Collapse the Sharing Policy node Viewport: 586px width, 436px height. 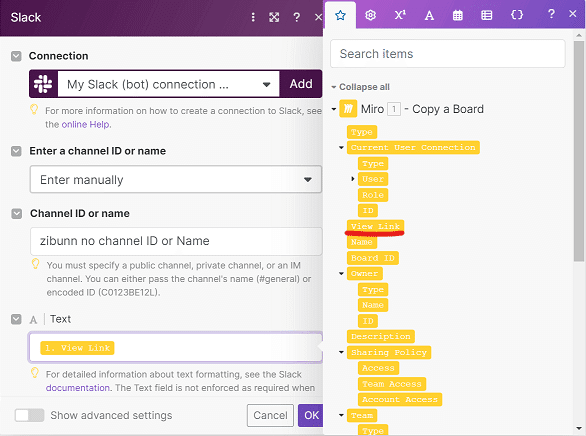pyautogui.click(x=341, y=352)
